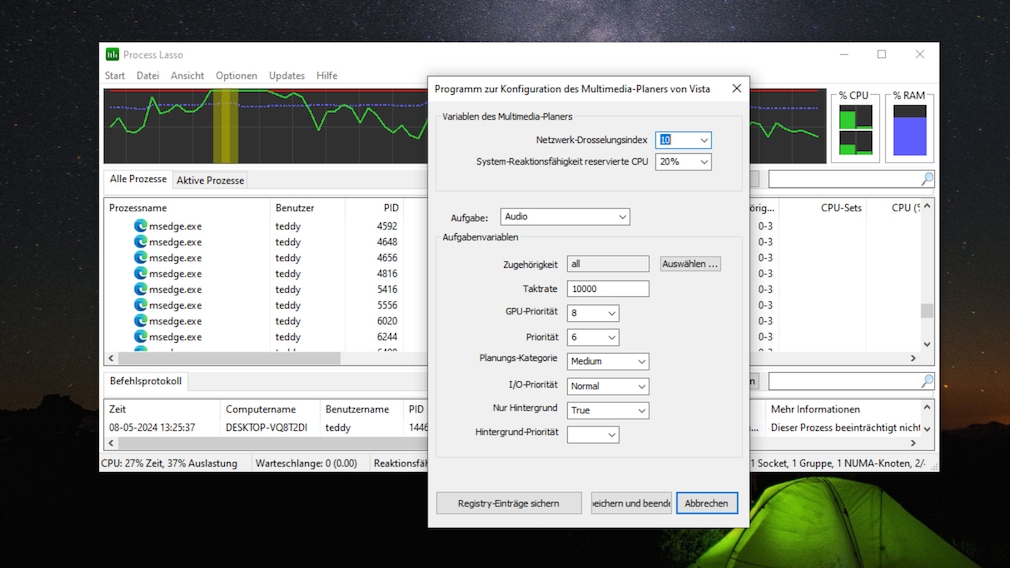Image resolution: width=1010 pixels, height=568 pixels.
Task: Click the Mehr Informationen column header
Action: tap(843, 409)
